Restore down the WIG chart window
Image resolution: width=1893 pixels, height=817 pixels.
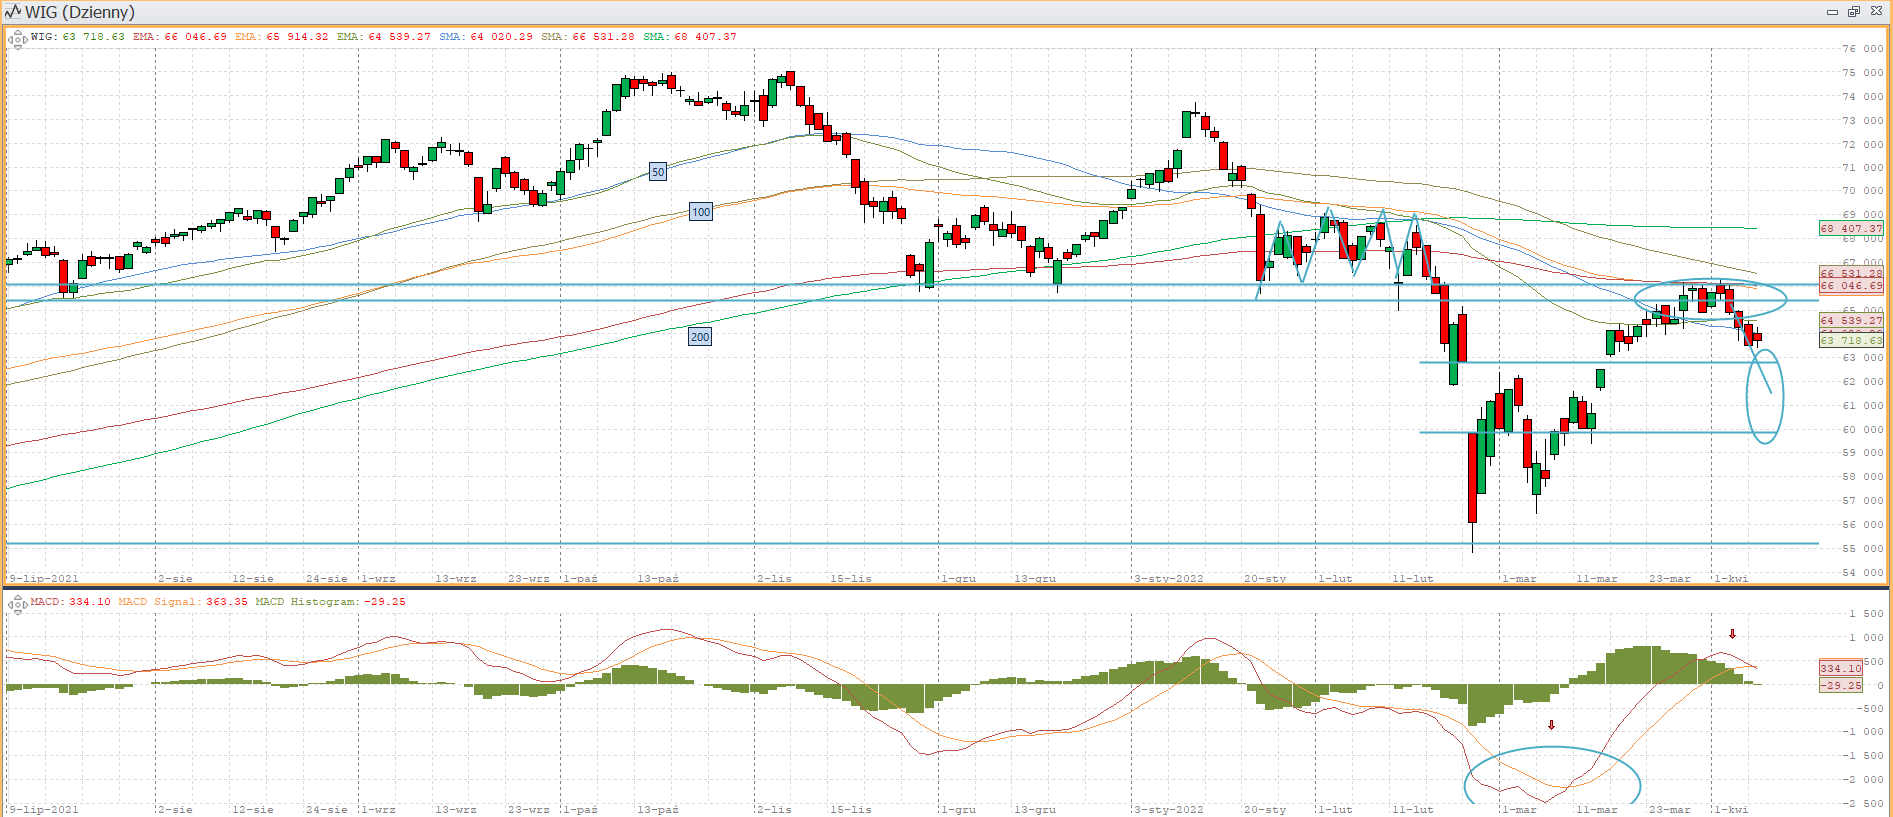[x=1853, y=12]
